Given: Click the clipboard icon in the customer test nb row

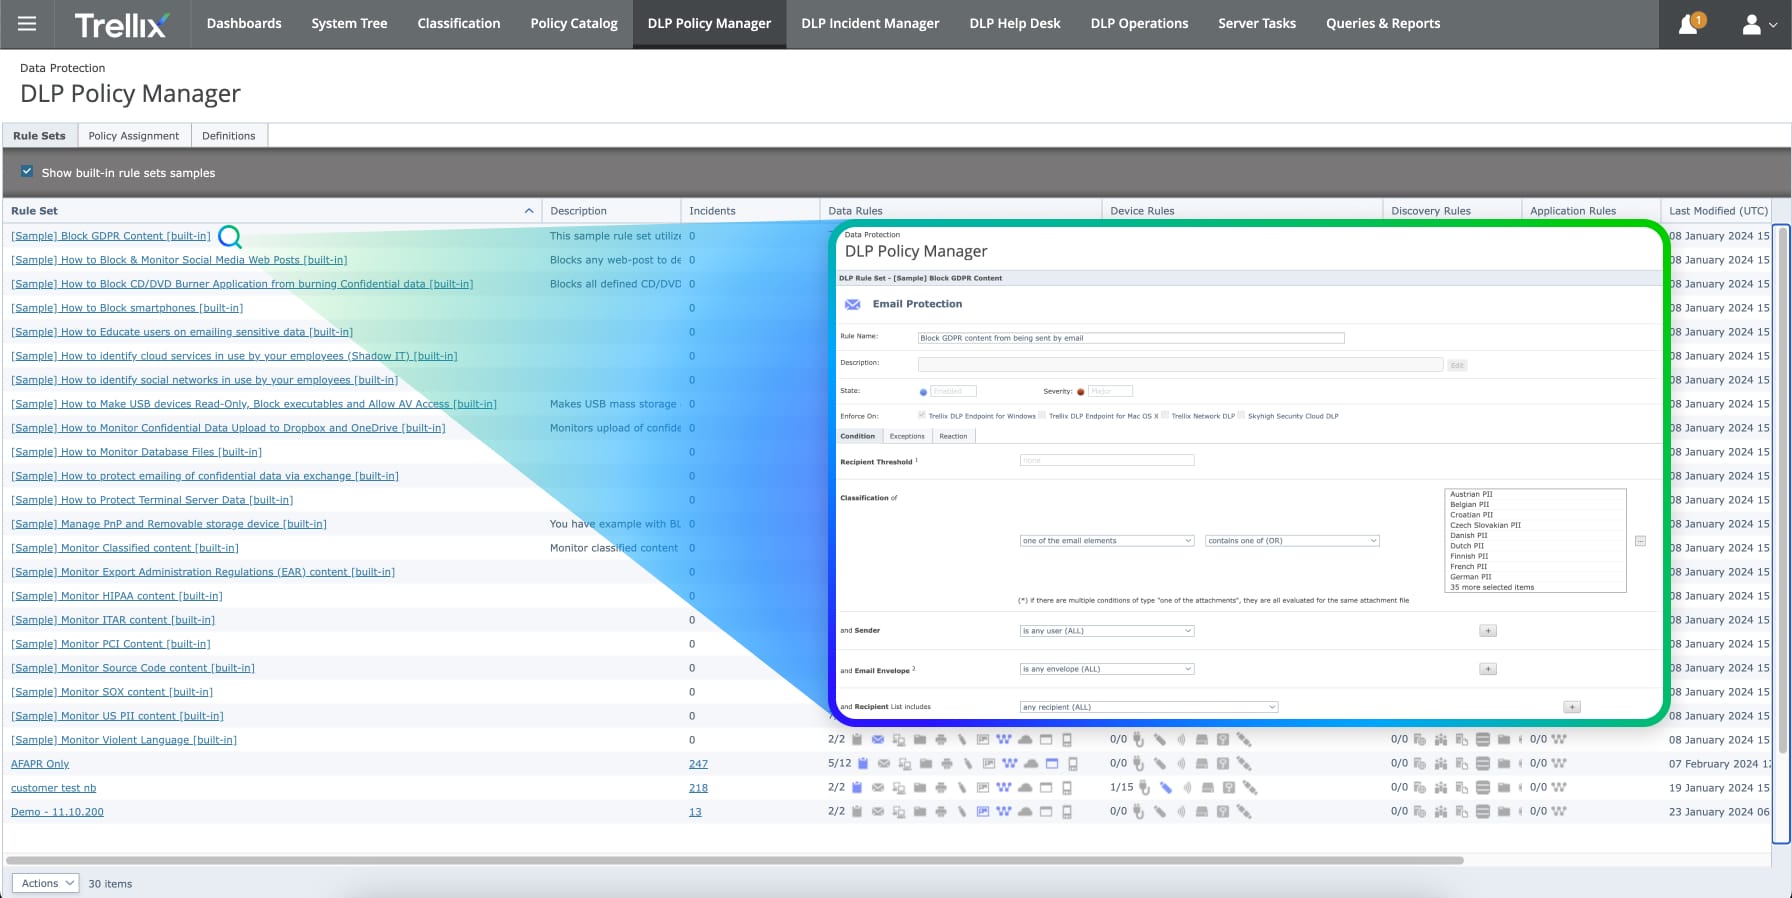Looking at the screenshot, I should [857, 788].
